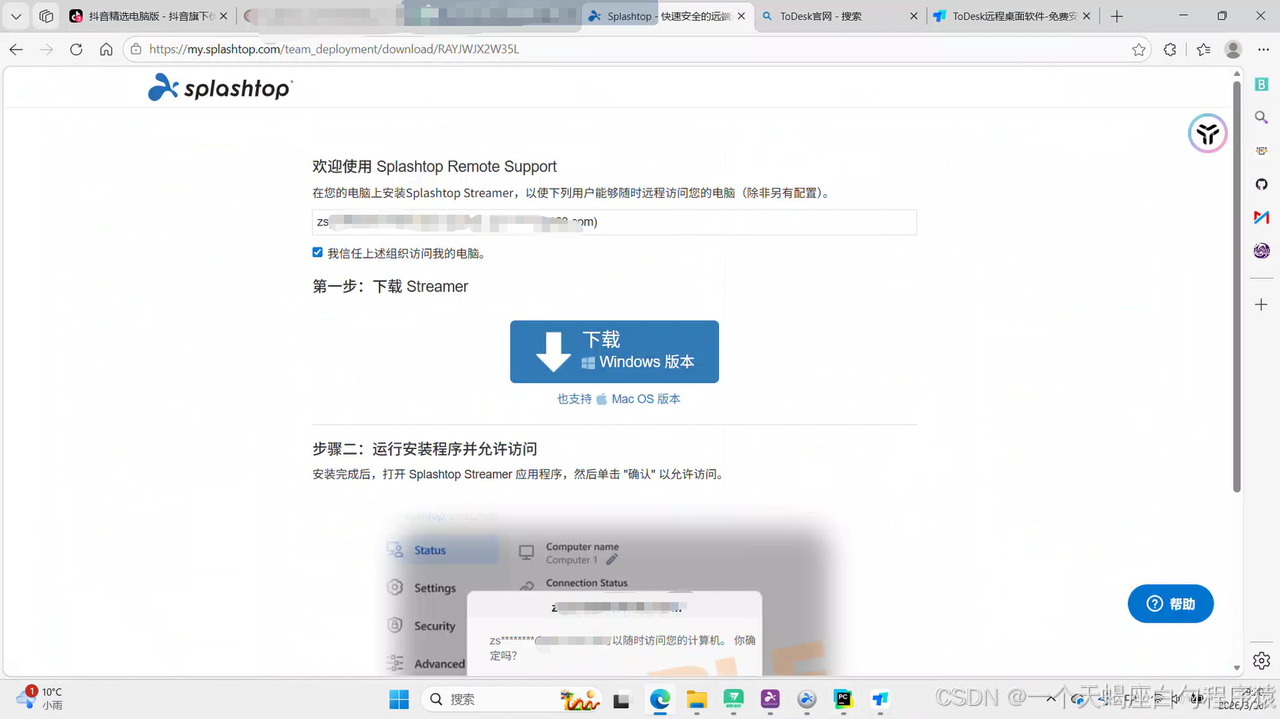Open the Gmail icon in Edge sidebar
The width and height of the screenshot is (1280, 719).
pos(1261,217)
